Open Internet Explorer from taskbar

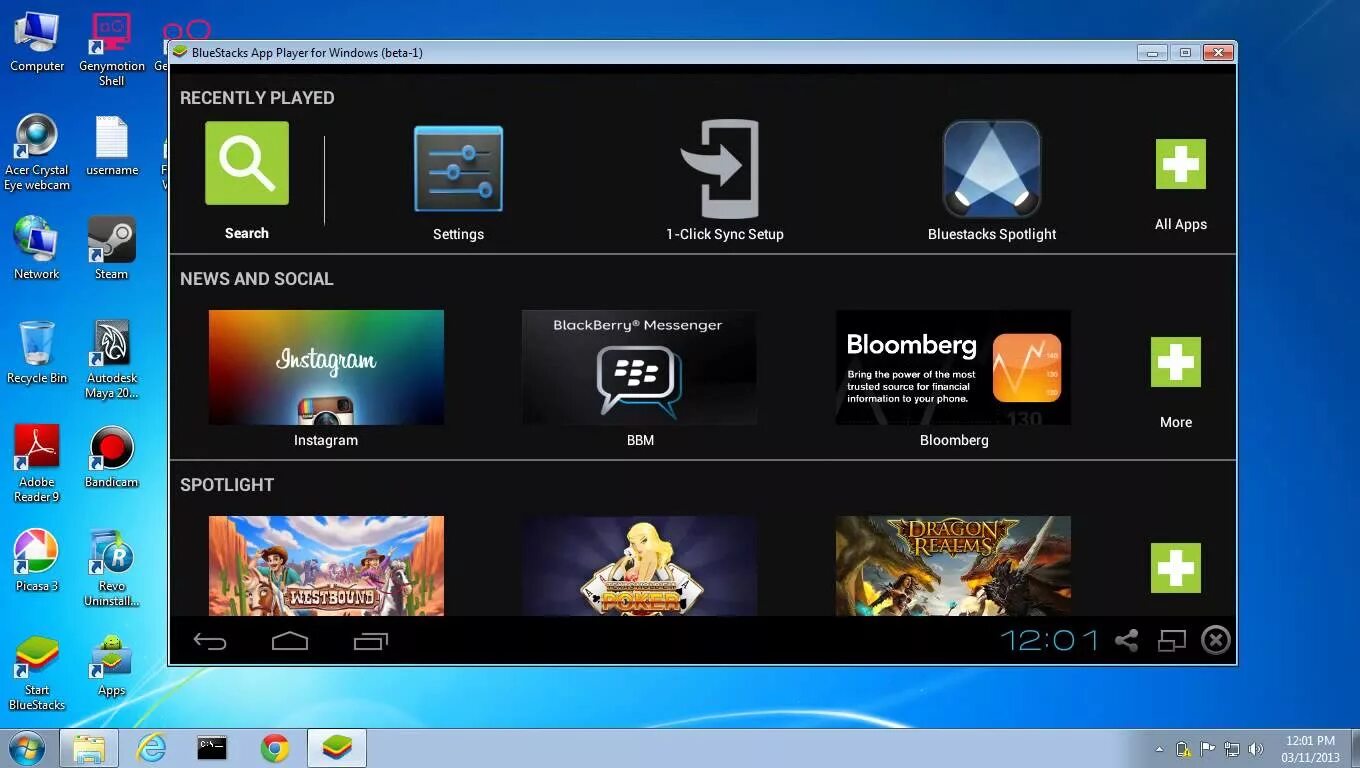pyautogui.click(x=151, y=748)
